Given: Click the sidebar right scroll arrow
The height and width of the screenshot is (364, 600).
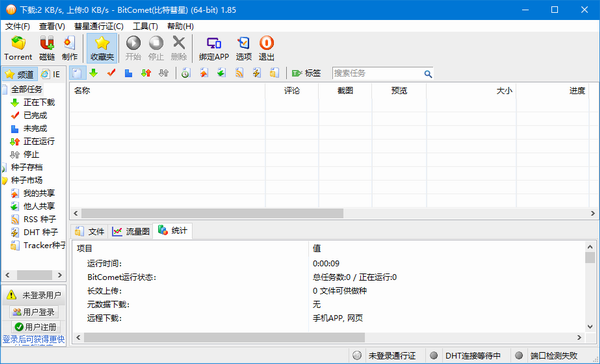Looking at the screenshot, I should (59, 275).
